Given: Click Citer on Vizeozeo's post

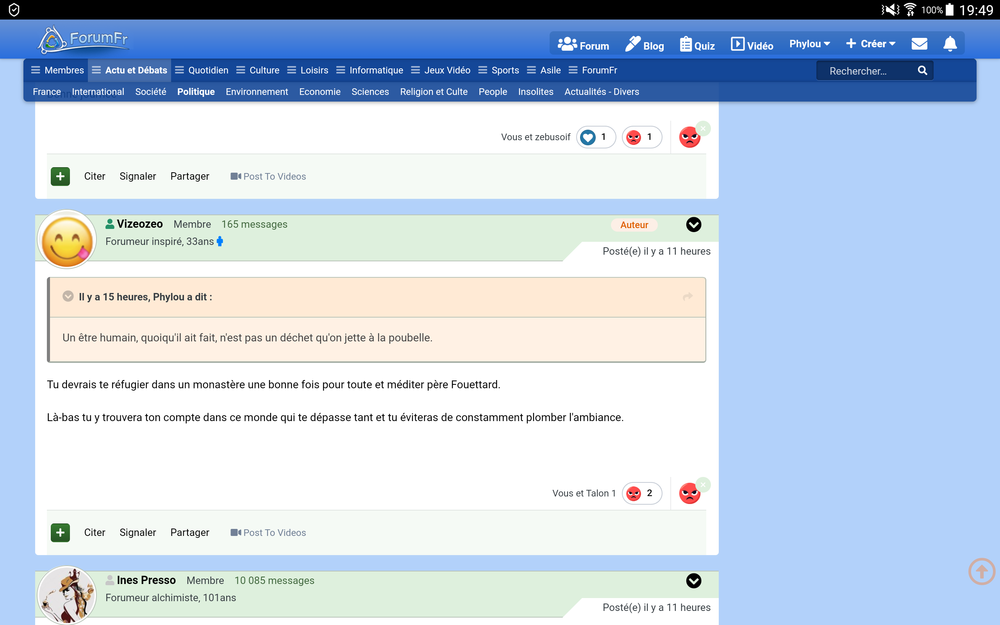Looking at the screenshot, I should (94, 532).
